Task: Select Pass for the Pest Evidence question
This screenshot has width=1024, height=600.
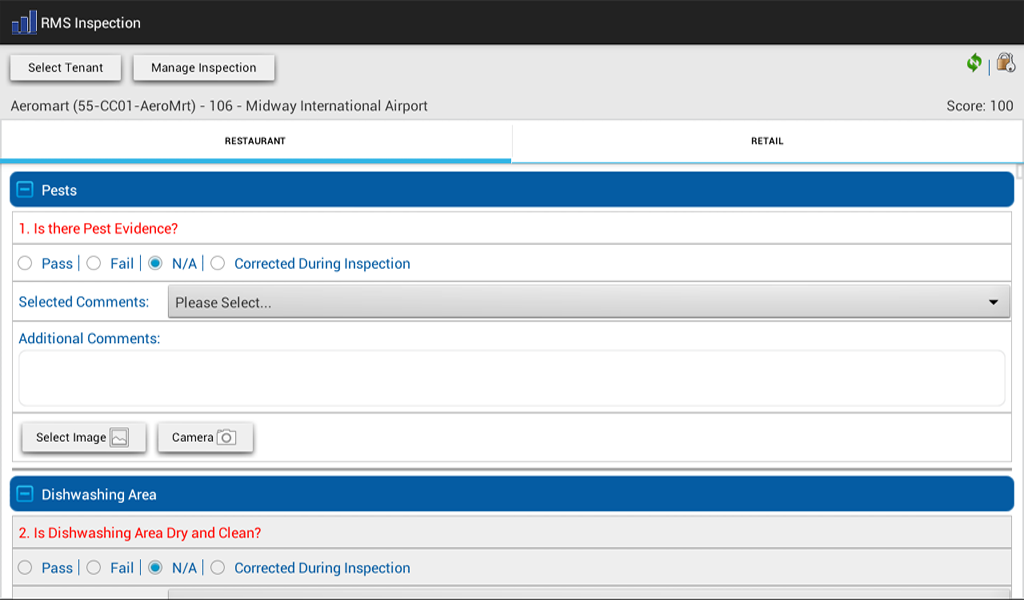Action: pyautogui.click(x=24, y=263)
